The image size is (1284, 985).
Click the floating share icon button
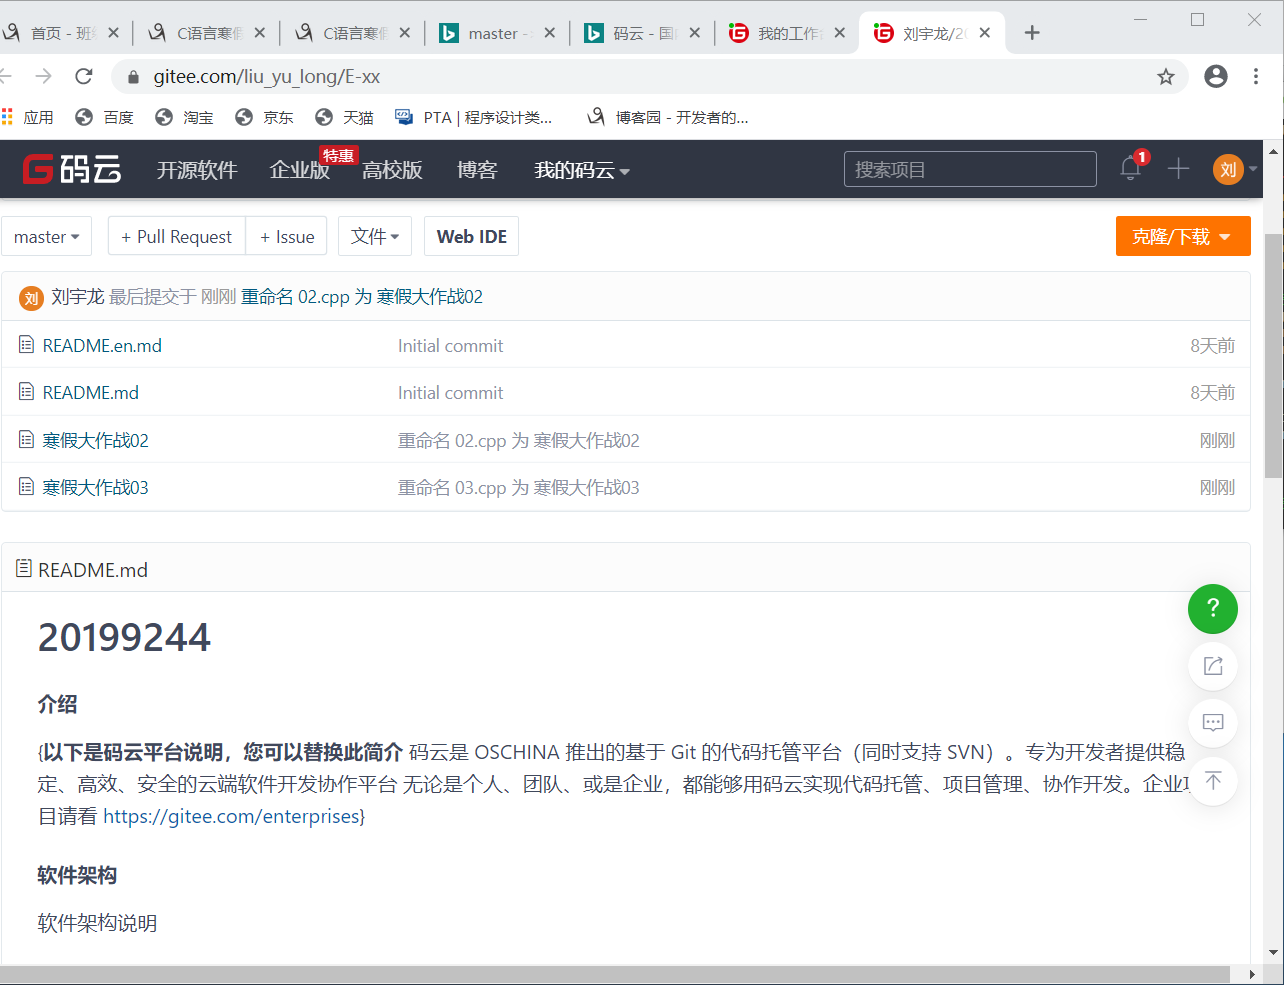1213,666
